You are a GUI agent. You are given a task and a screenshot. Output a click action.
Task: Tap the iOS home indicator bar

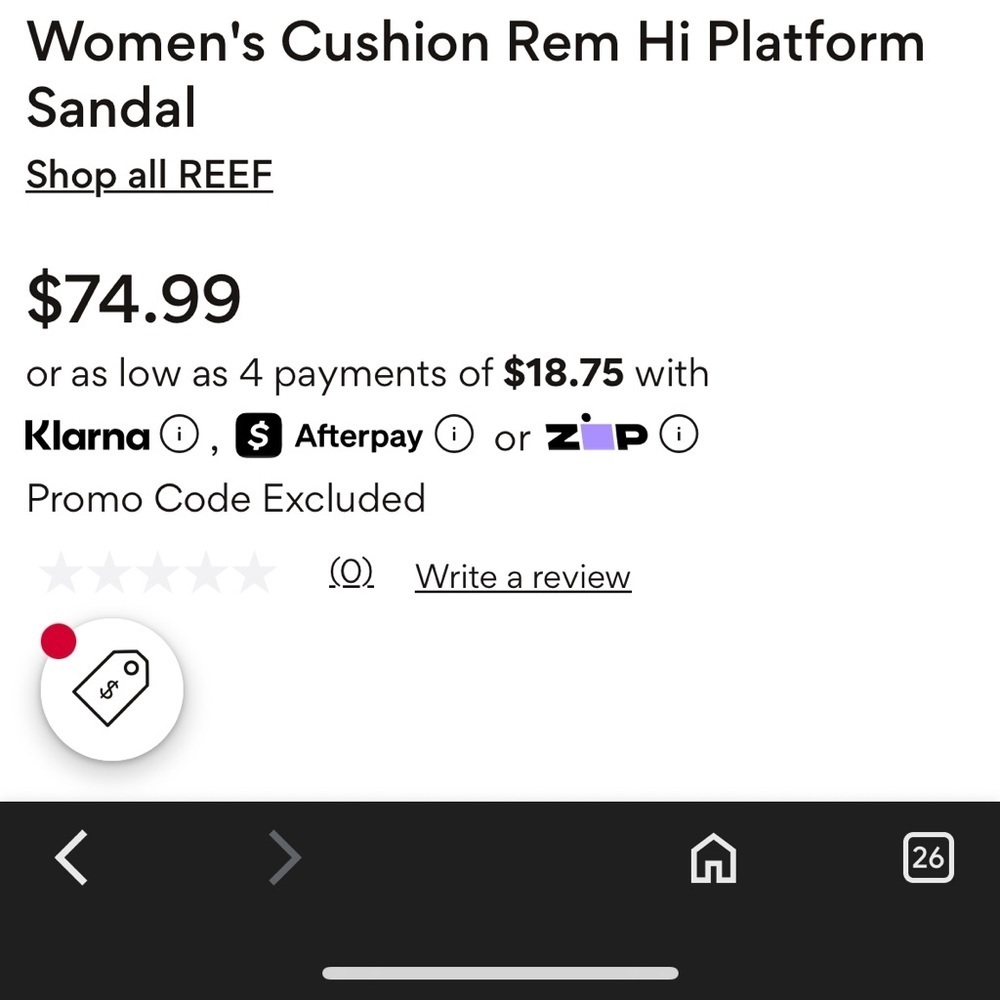(500, 973)
